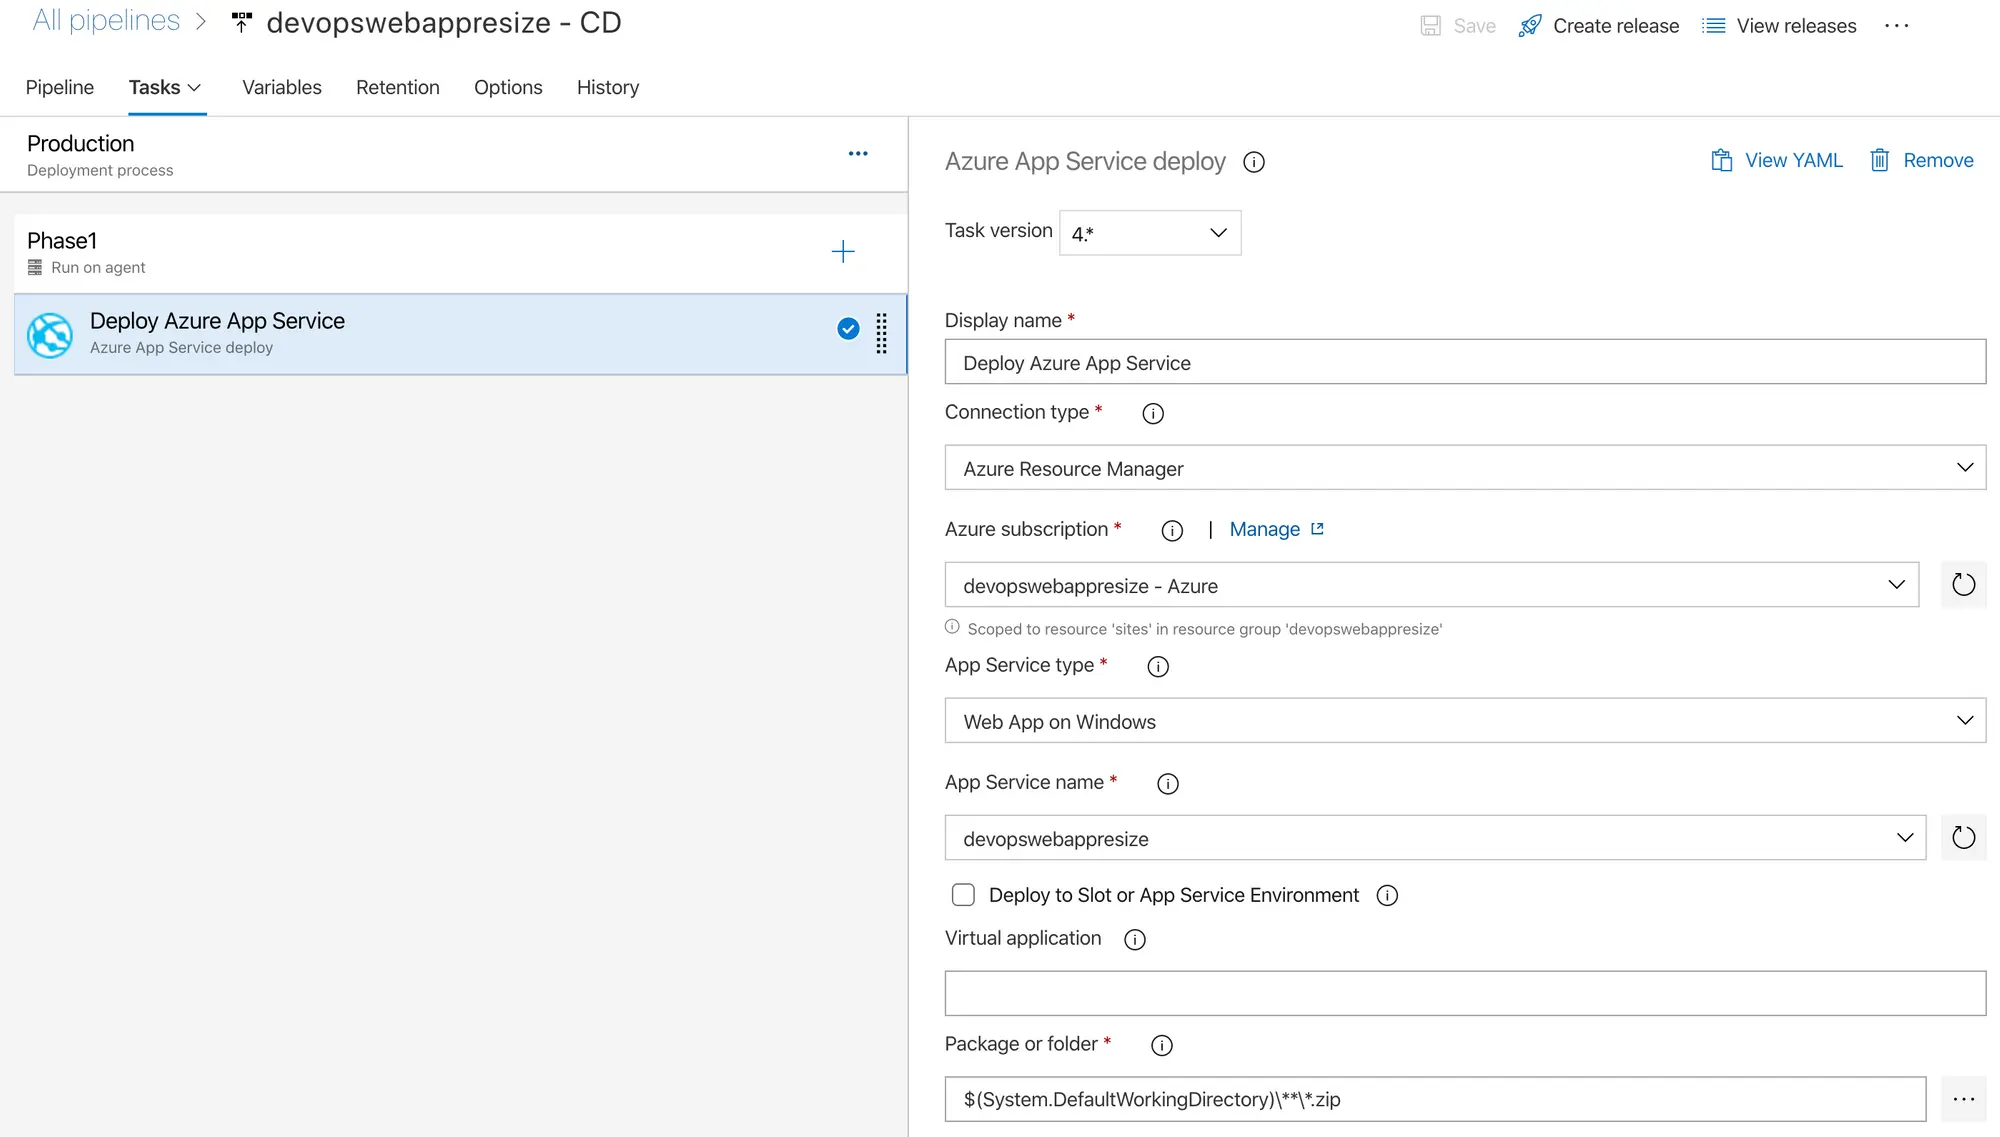
Task: Open Production stage ellipsis menu
Action: click(858, 154)
